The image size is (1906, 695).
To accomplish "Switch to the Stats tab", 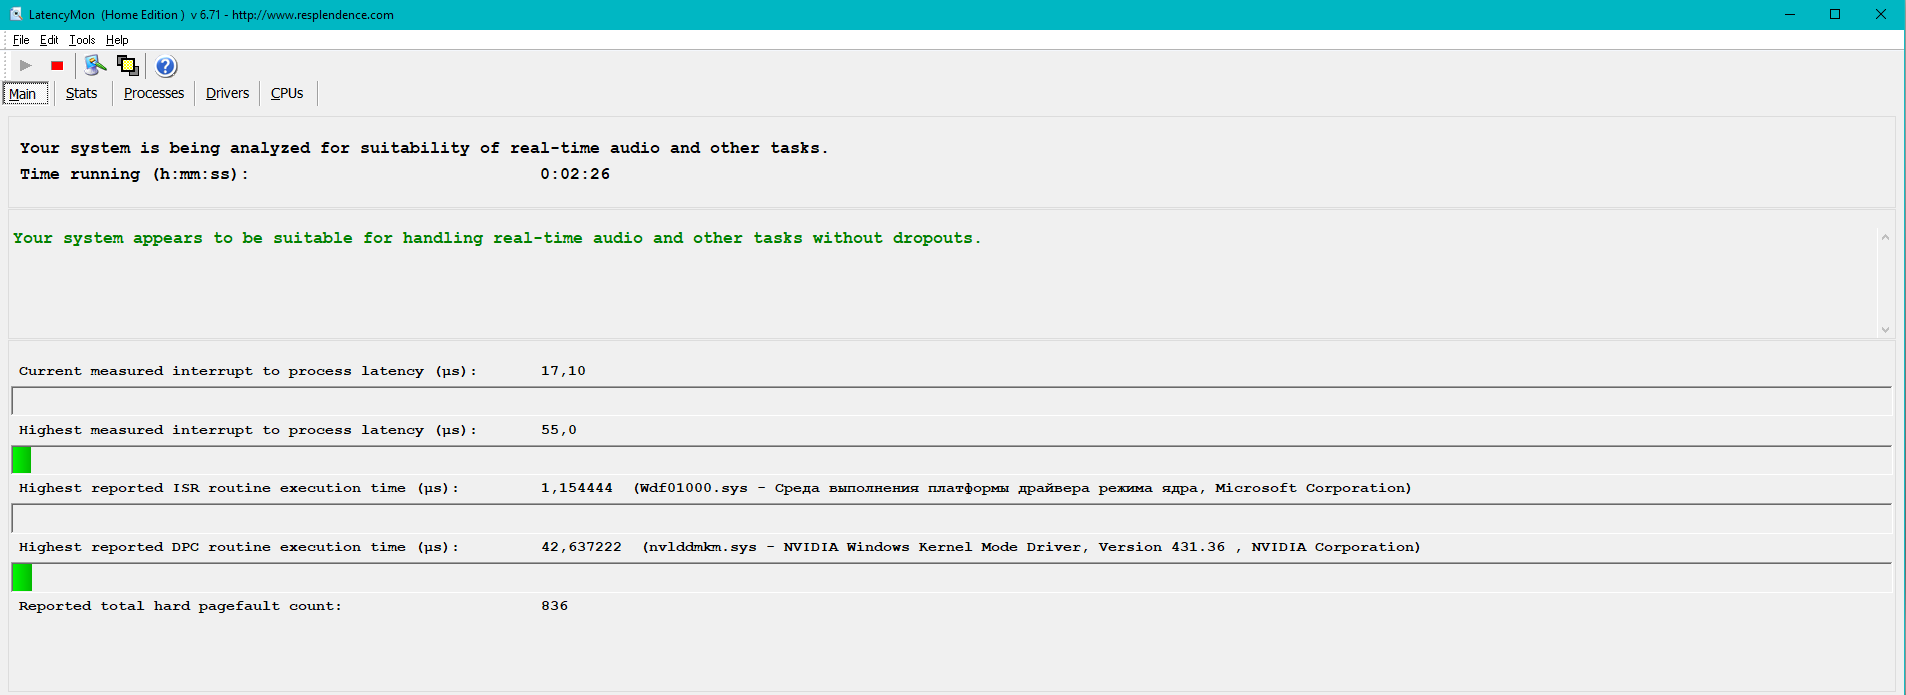I will coord(82,93).
